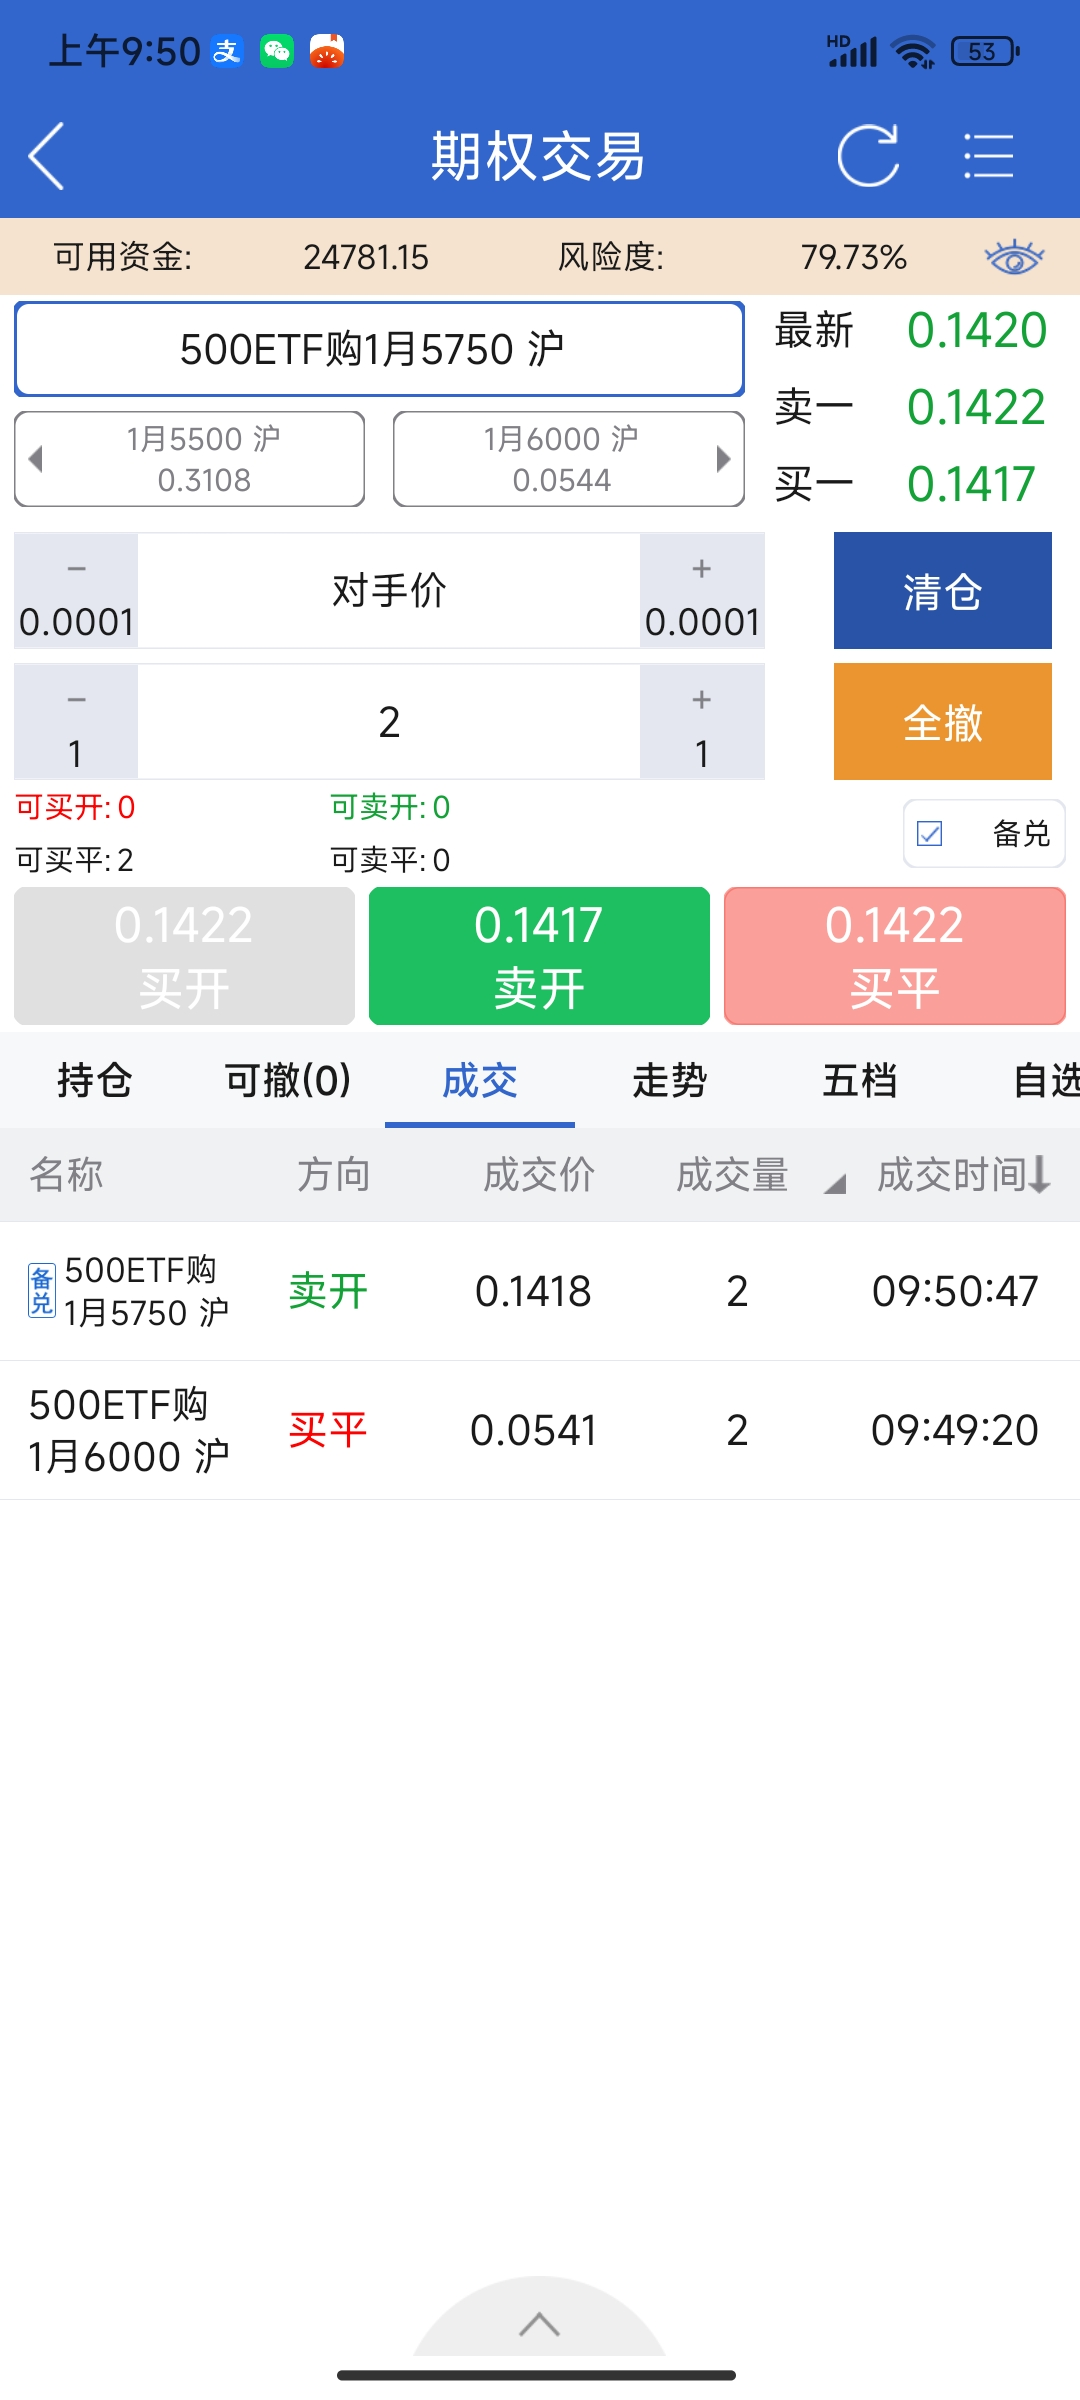Refresh the options trading page
1080x2400 pixels.
pyautogui.click(x=868, y=156)
